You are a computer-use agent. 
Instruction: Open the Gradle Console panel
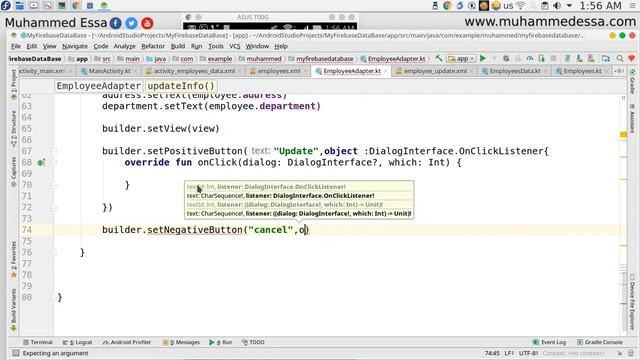(600, 342)
